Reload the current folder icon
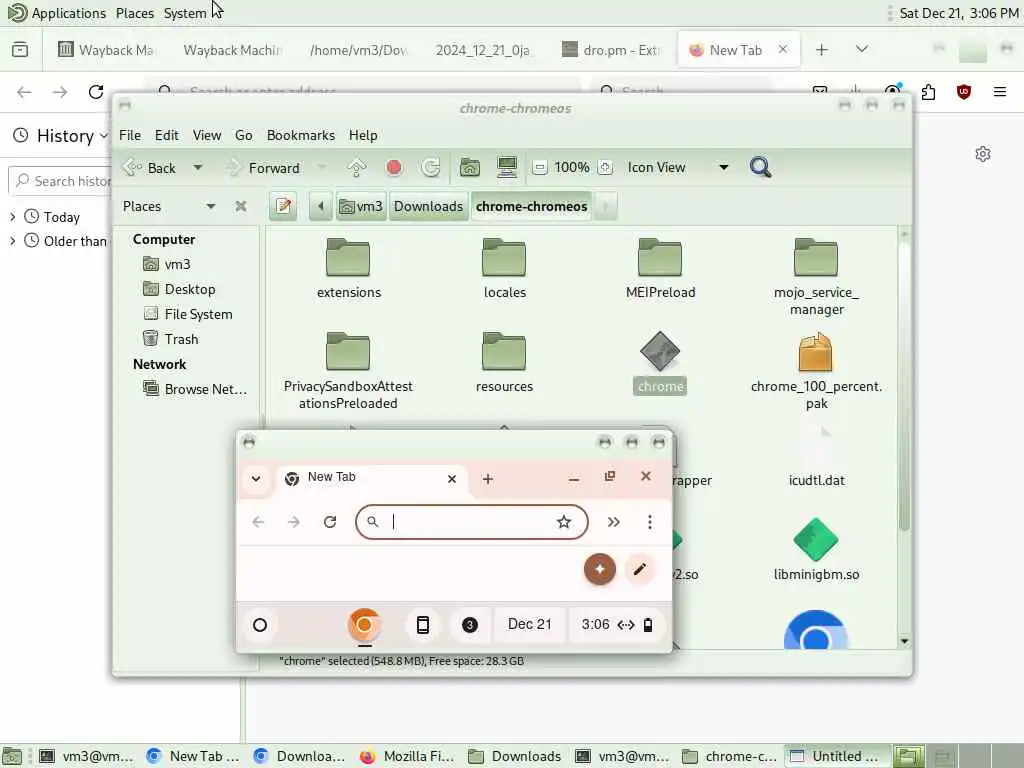 (431, 168)
